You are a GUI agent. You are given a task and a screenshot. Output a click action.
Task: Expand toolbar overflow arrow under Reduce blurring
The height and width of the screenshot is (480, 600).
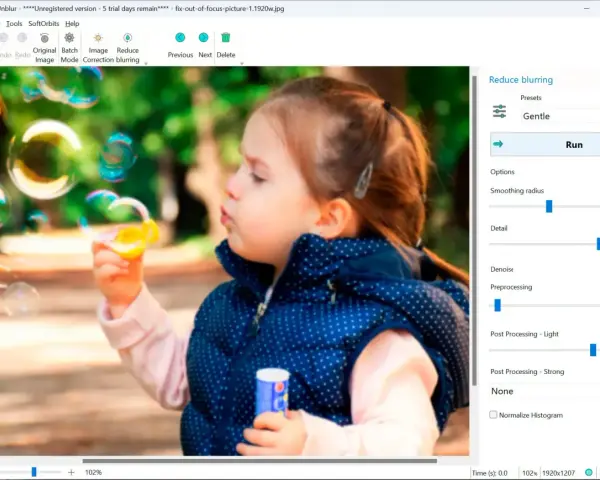click(x=146, y=64)
